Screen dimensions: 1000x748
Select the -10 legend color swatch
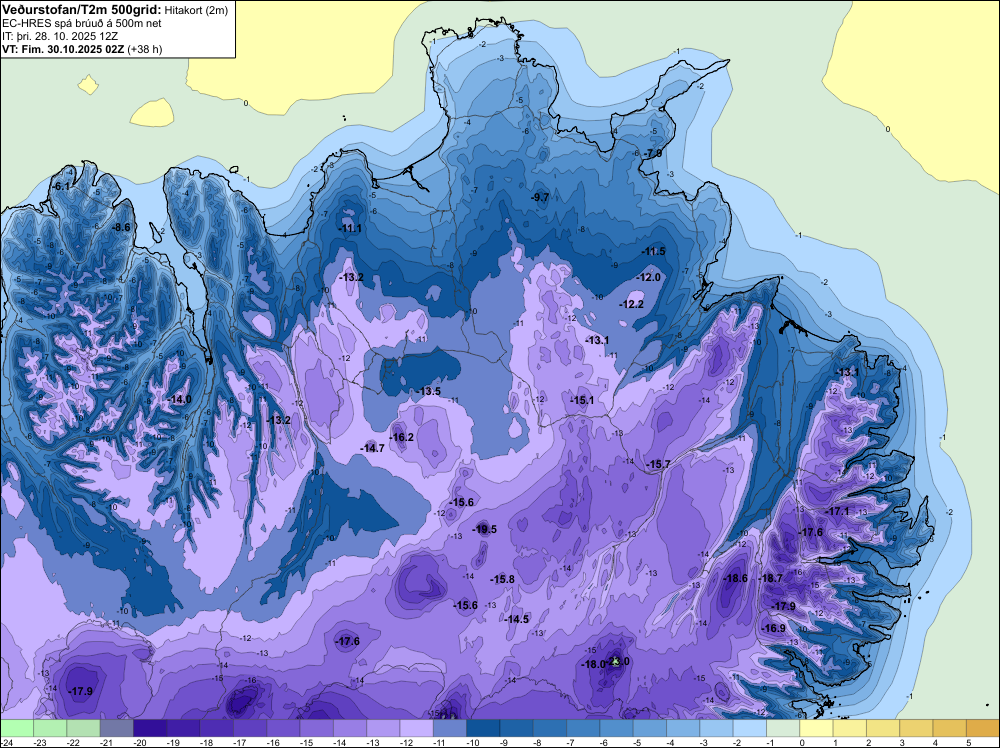[483, 728]
